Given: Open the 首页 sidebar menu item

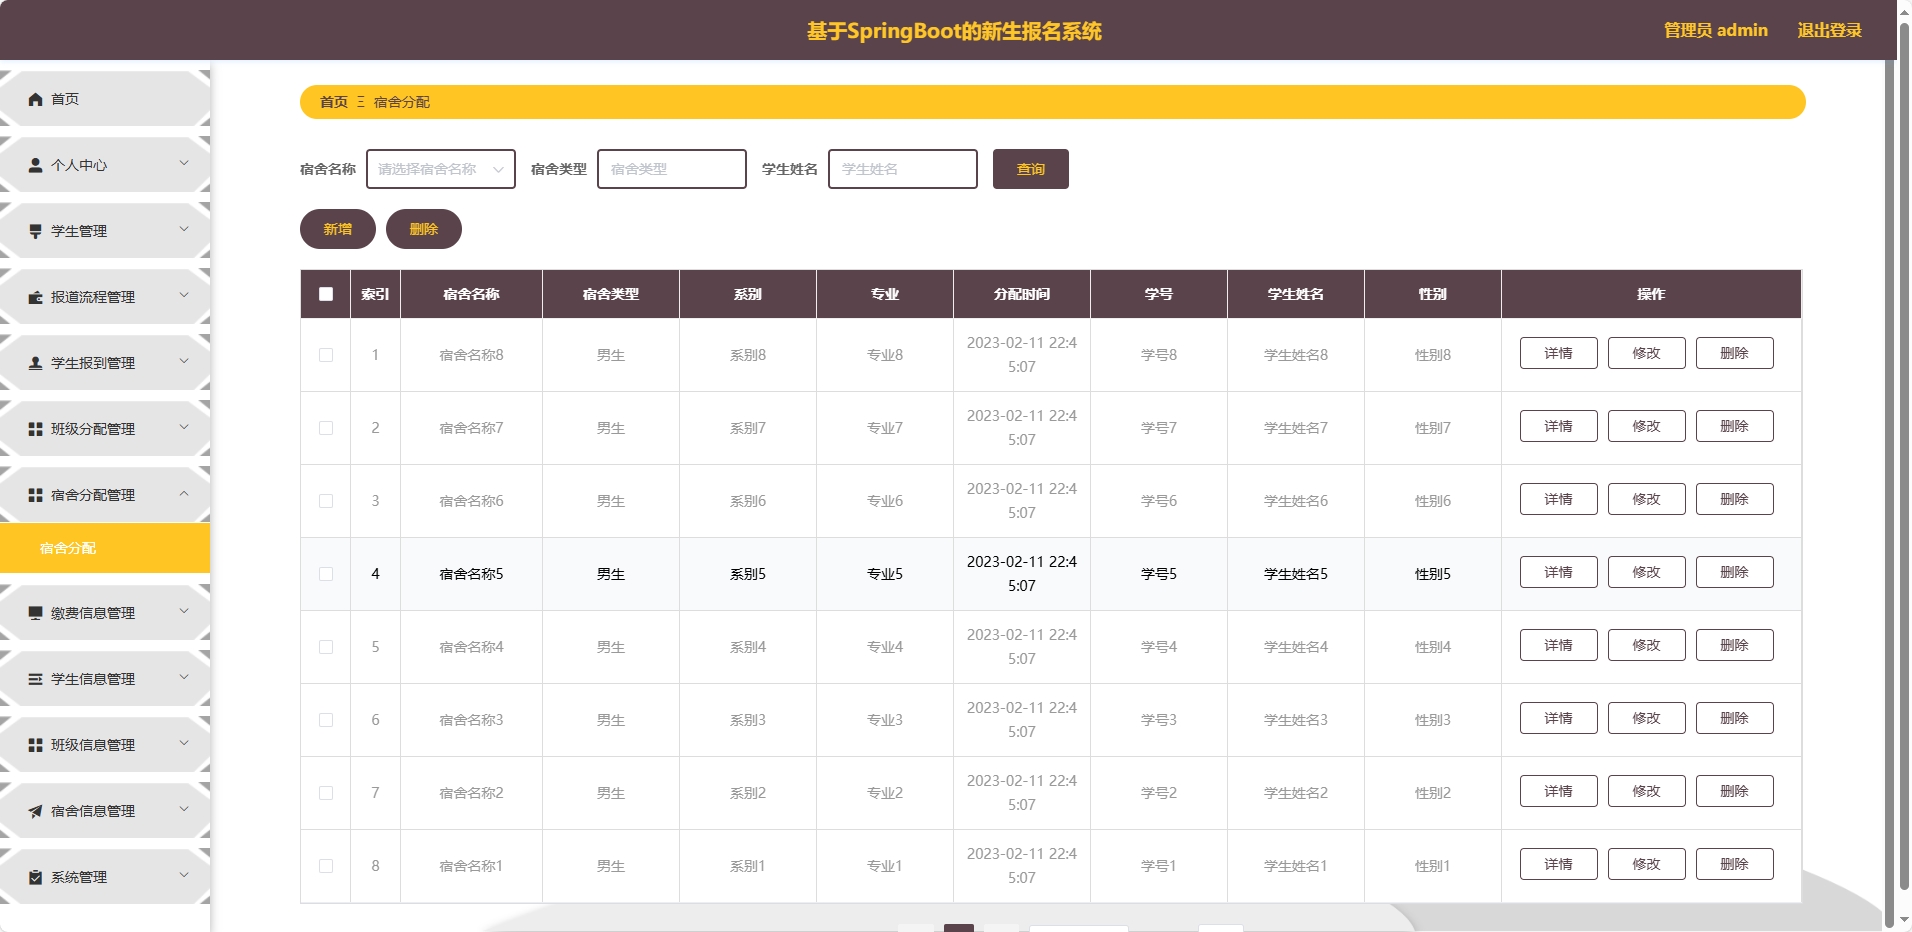Looking at the screenshot, I should tap(105, 99).
